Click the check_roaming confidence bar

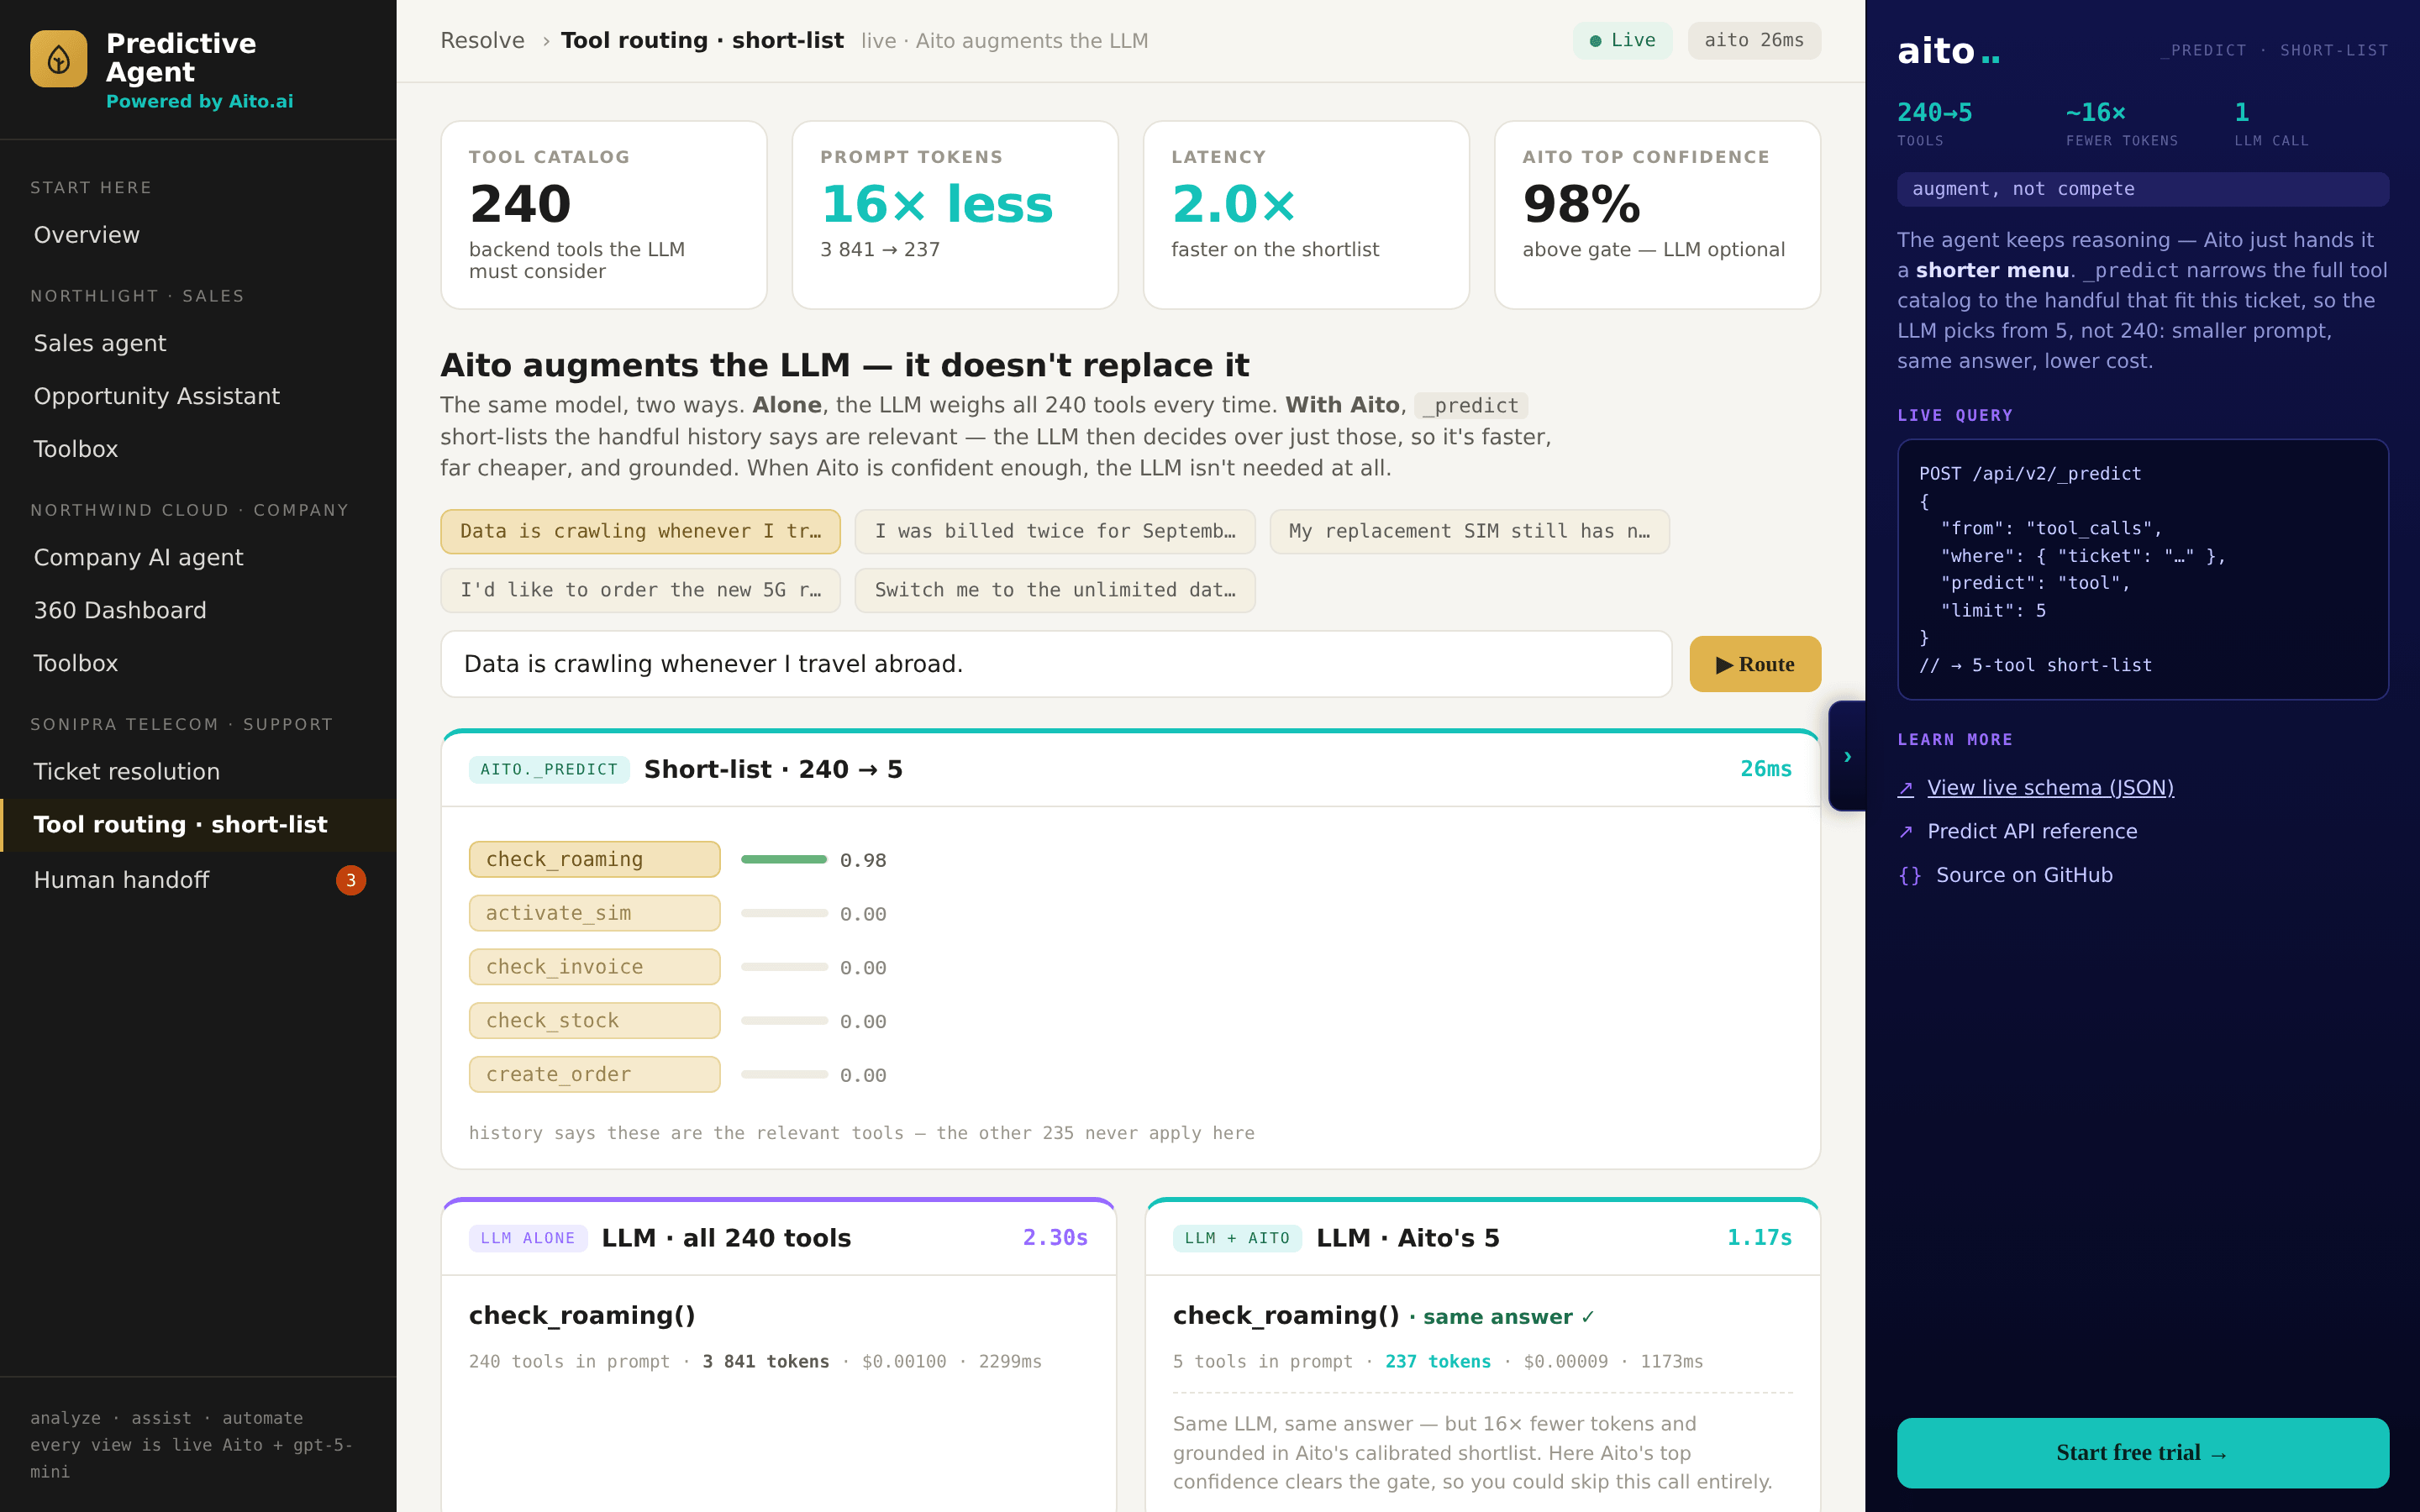click(x=784, y=860)
